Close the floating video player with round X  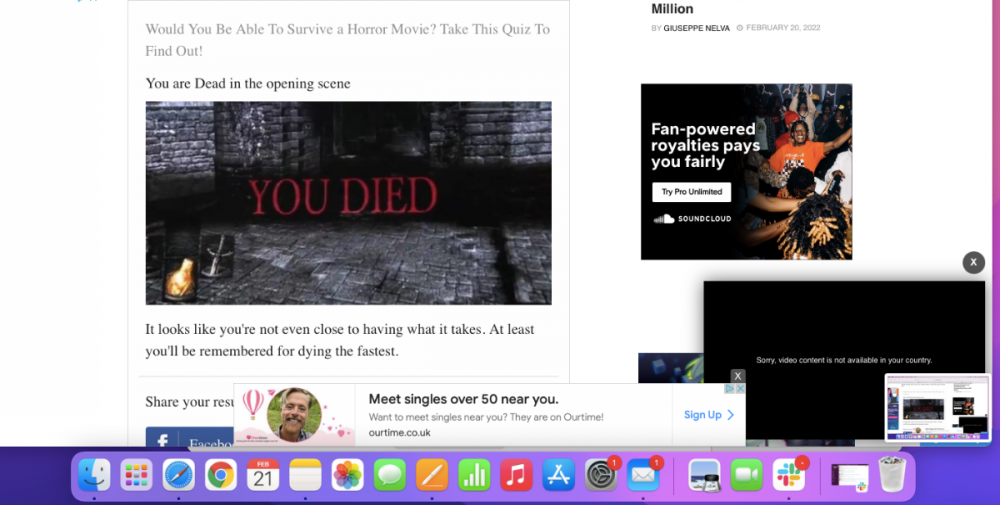(973, 262)
